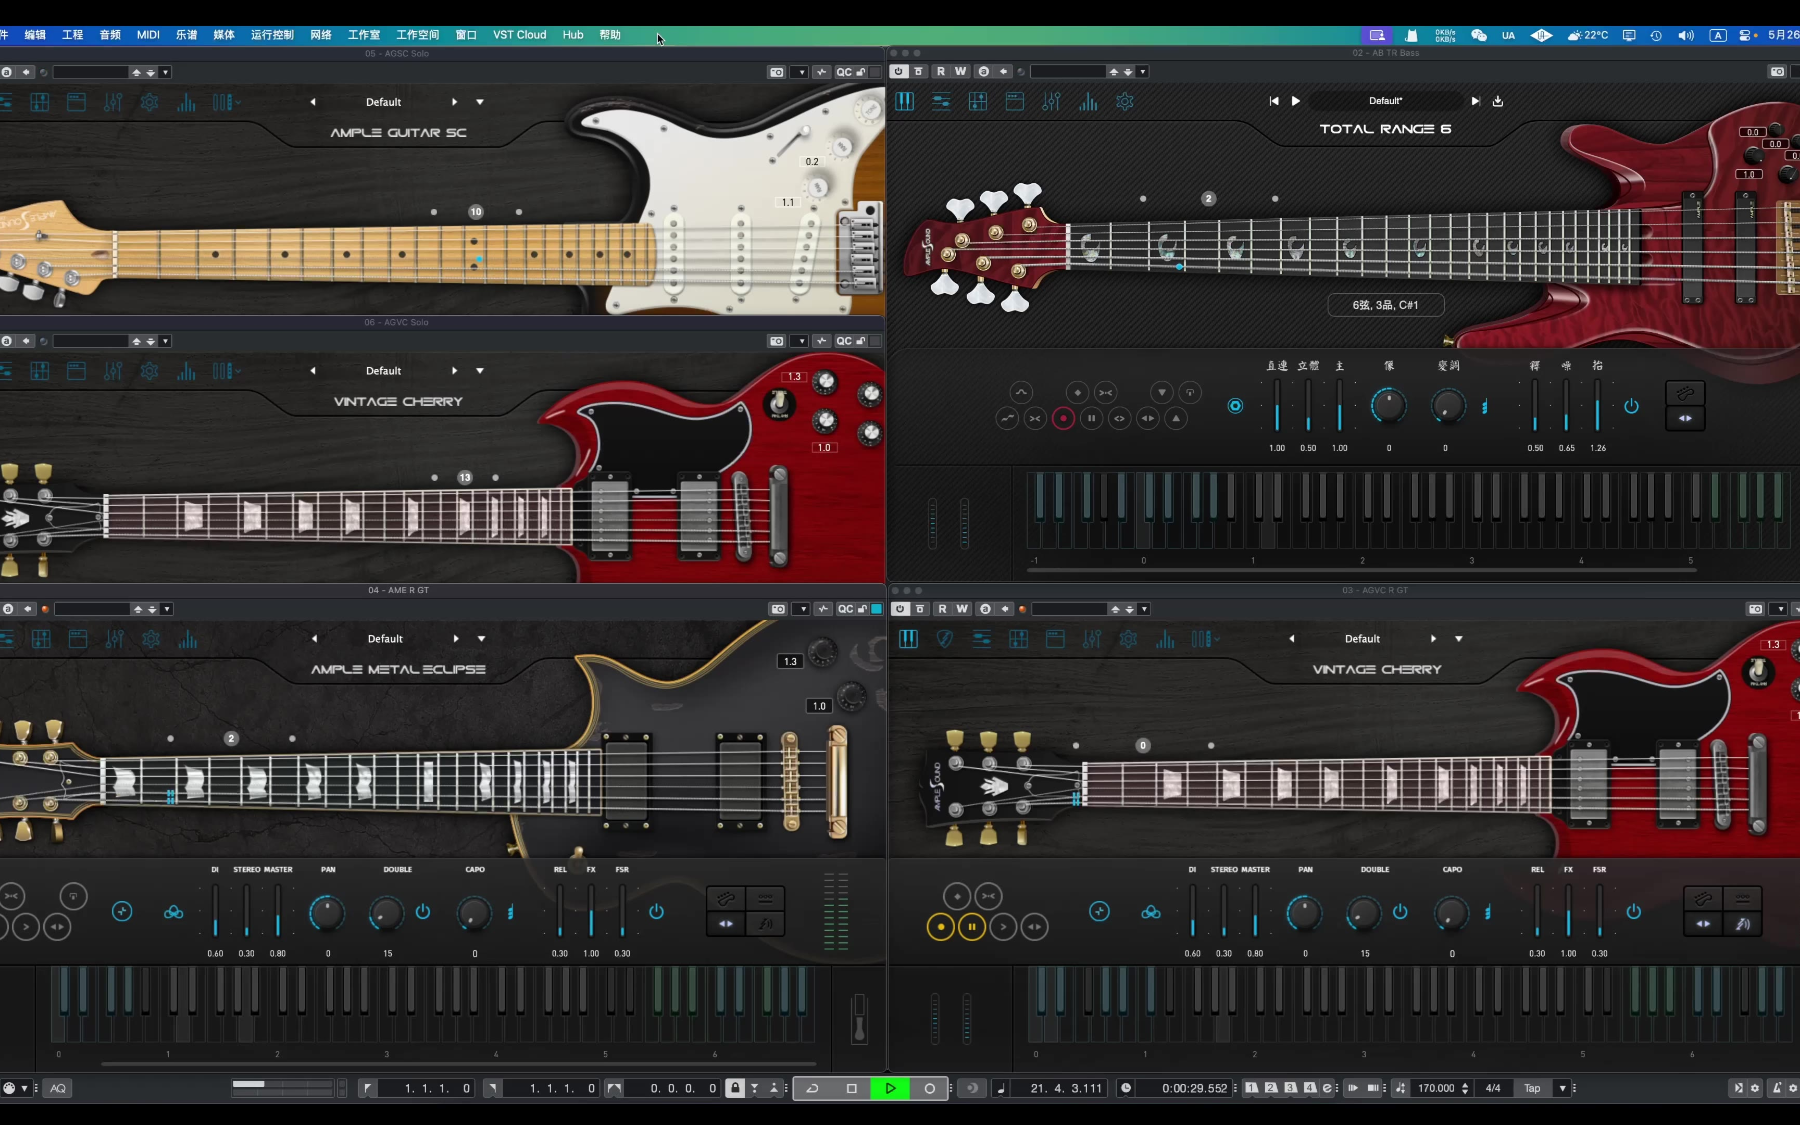Open header preset field dropdown in Total Range 6
Viewport: 1800px width, 1125px height.
click(x=1143, y=72)
